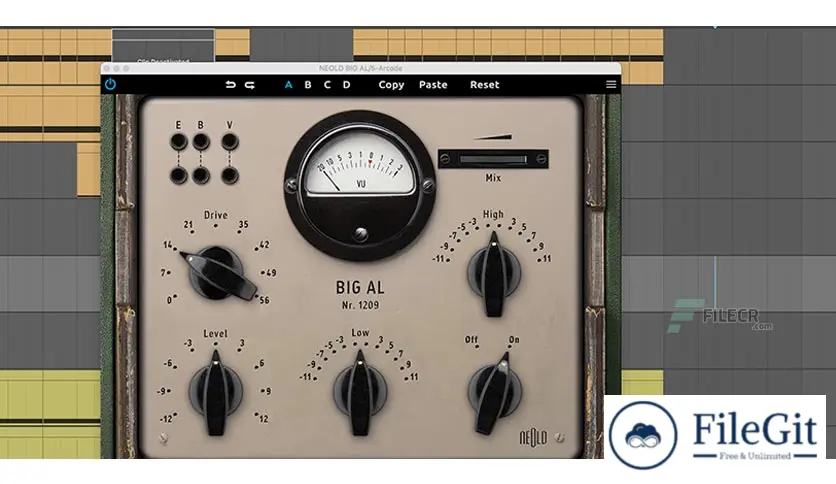Select preset slot D
The image size is (836, 484).
pos(347,85)
